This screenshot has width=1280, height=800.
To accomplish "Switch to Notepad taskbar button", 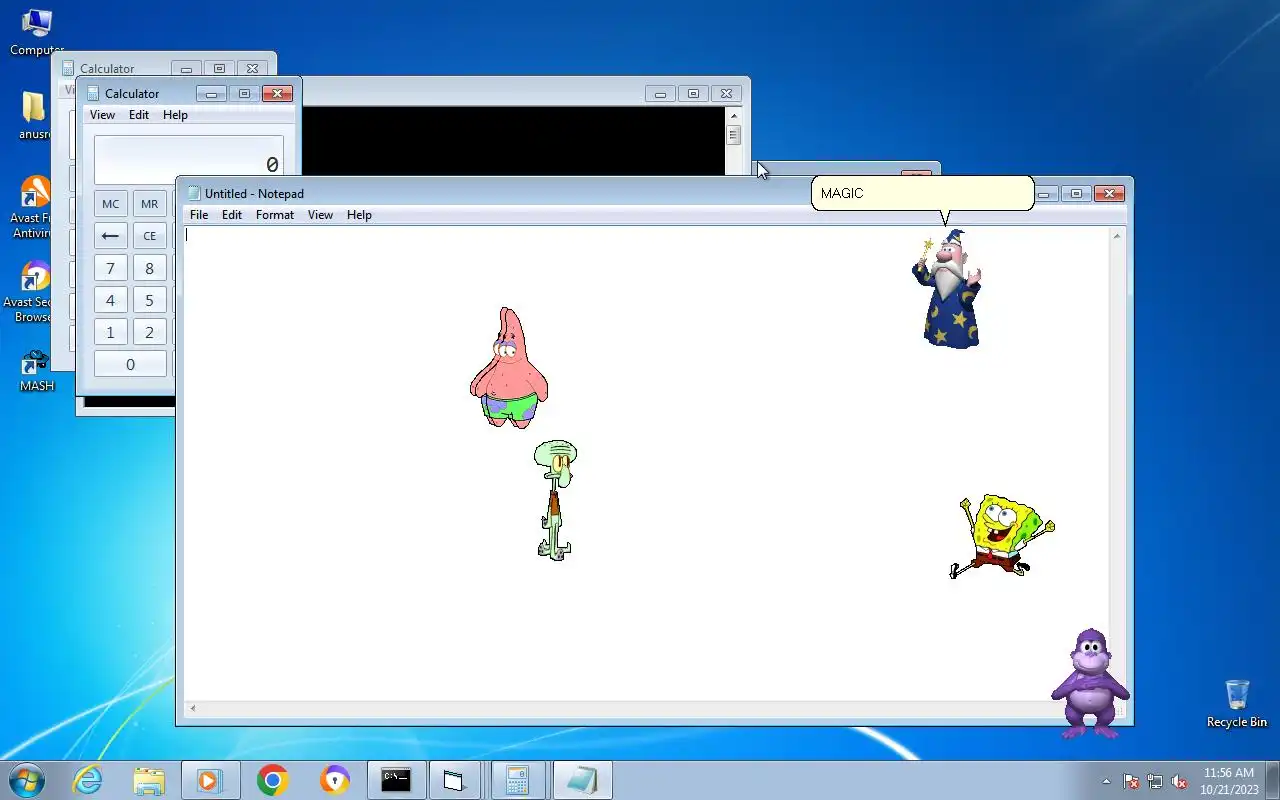I will [581, 780].
